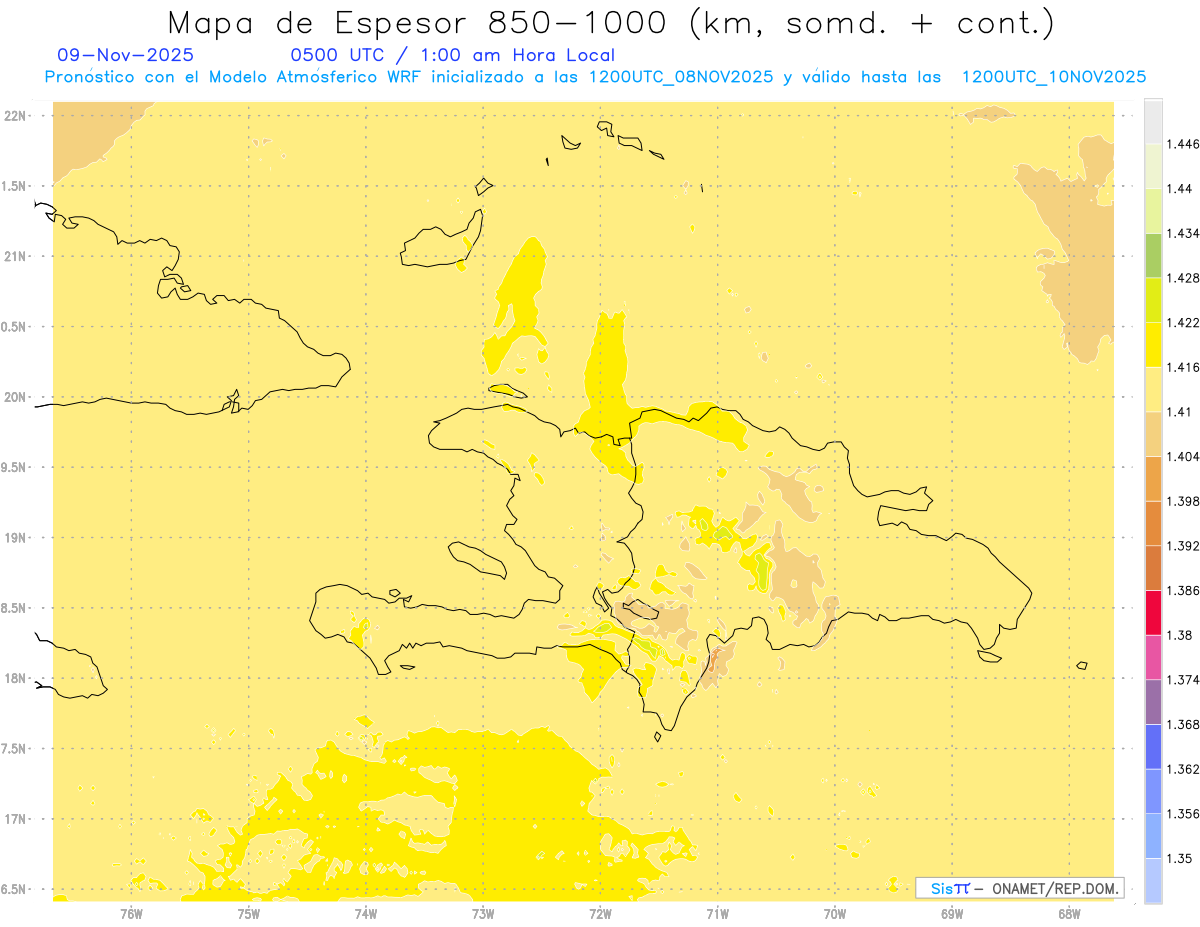Click the light blue swatch between 1.35 and 1.356
The width and height of the screenshot is (1200, 927).
(1153, 836)
